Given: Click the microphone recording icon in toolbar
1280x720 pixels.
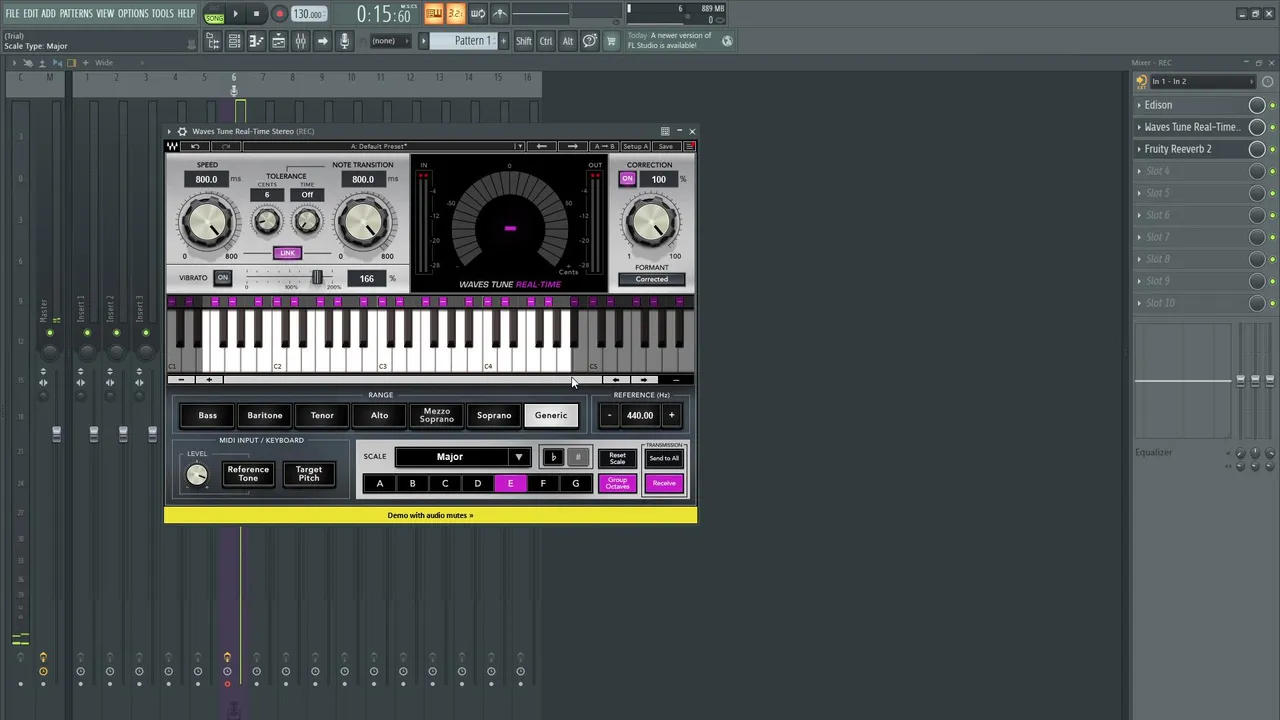Looking at the screenshot, I should click(x=344, y=41).
